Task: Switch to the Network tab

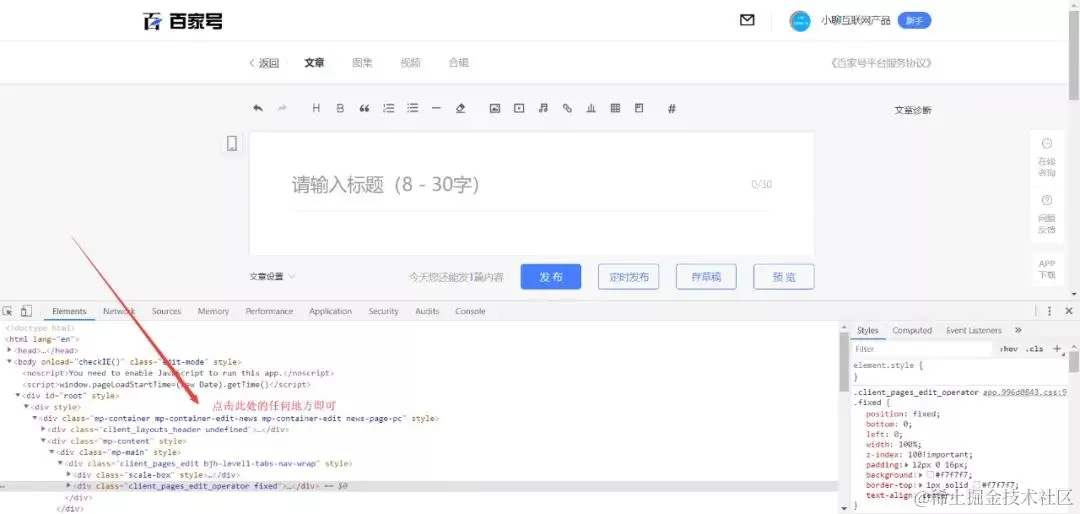Action: click(118, 311)
